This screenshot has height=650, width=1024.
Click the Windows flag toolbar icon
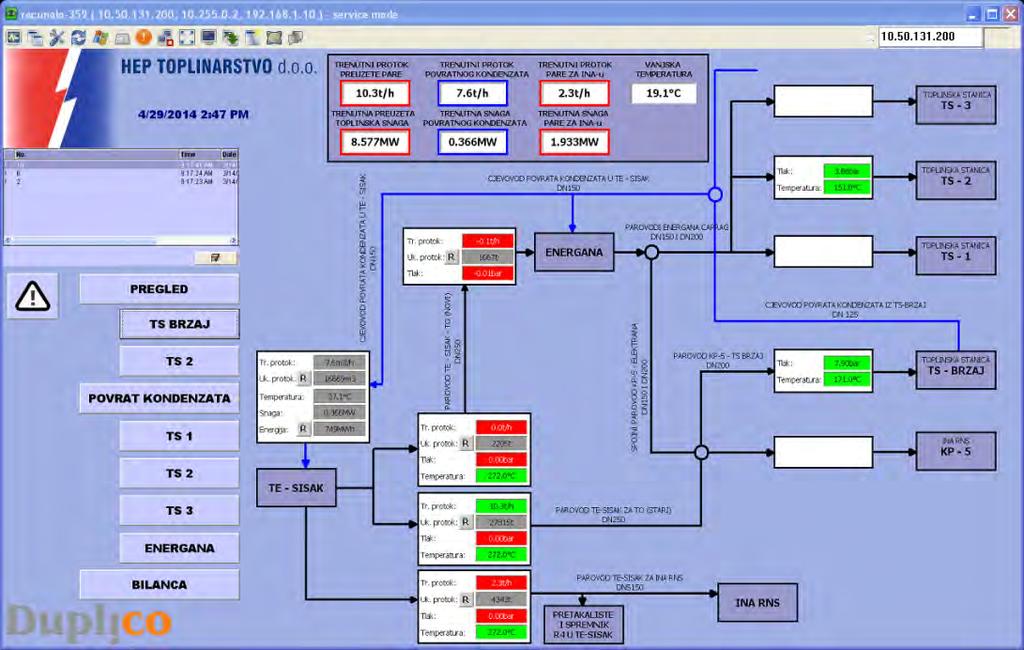tap(100, 38)
